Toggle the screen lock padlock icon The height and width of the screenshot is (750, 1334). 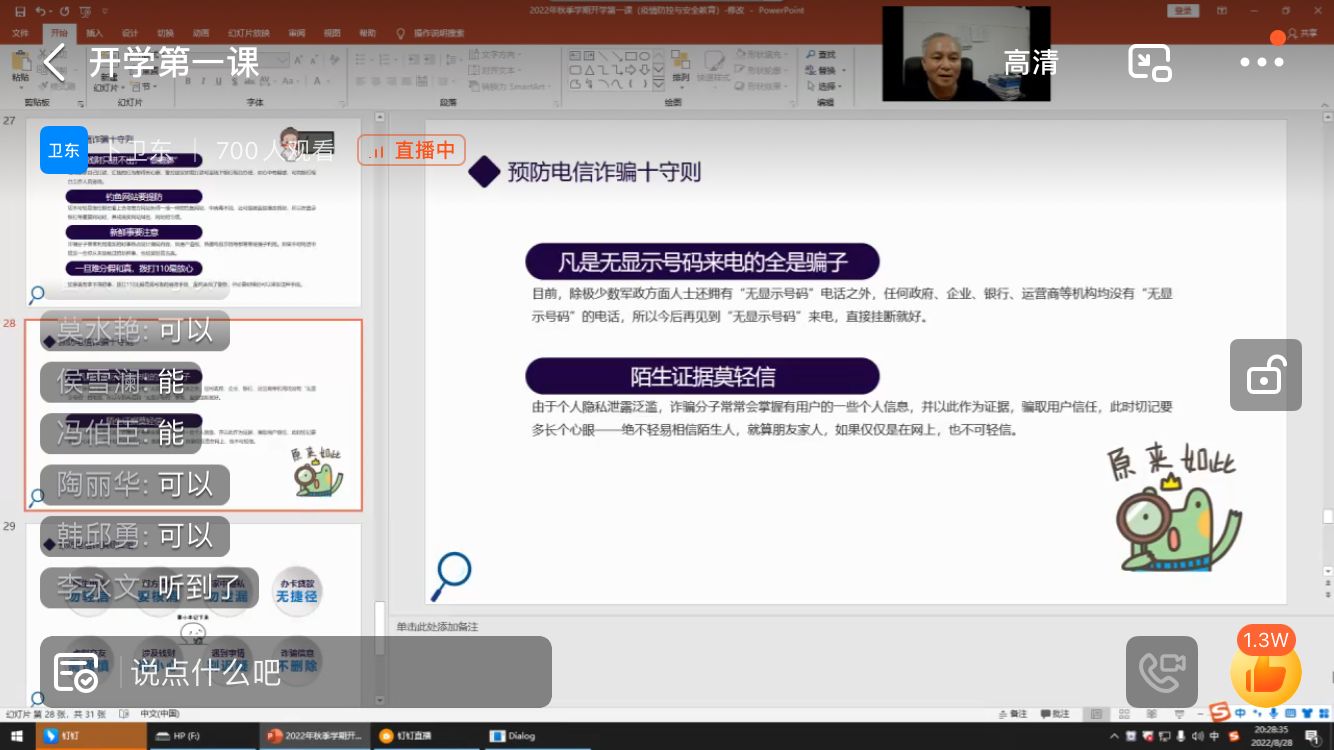point(1265,375)
